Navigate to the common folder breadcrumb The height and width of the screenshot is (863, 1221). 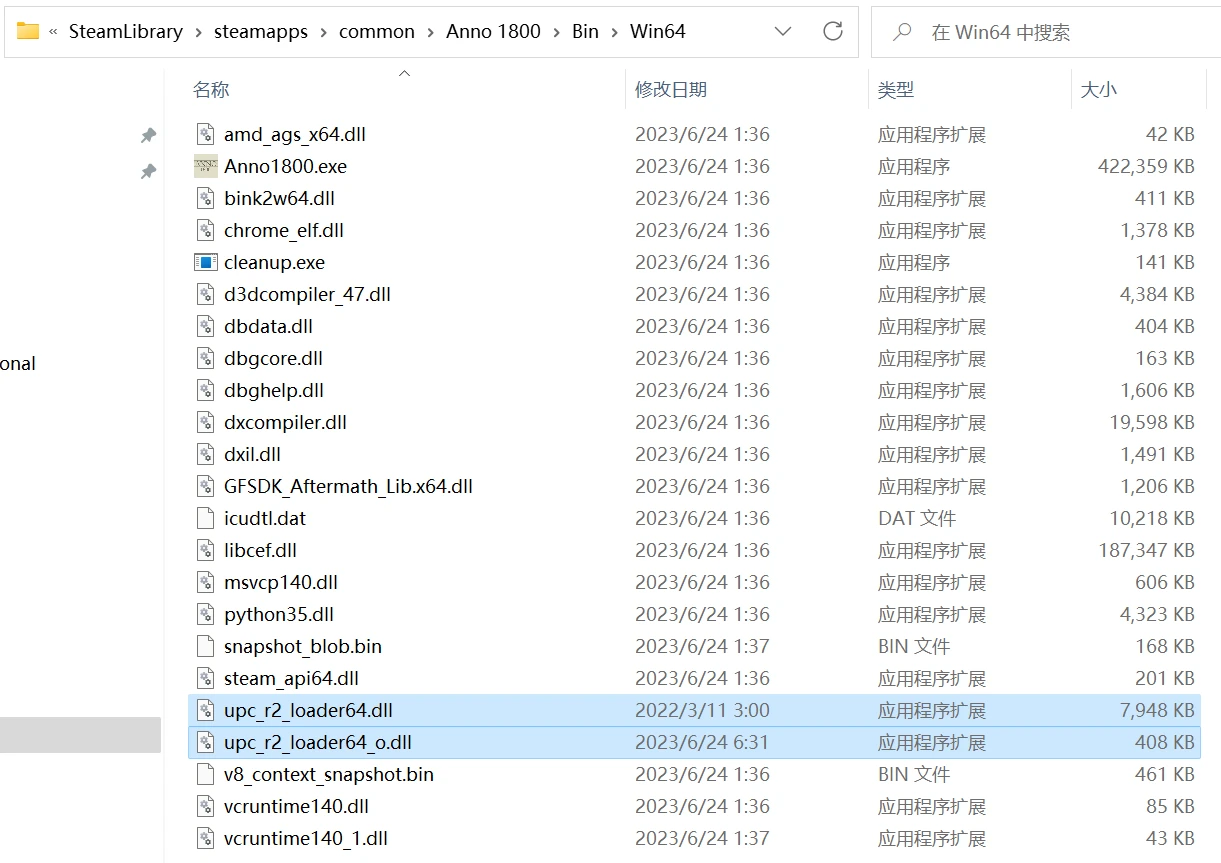[377, 32]
